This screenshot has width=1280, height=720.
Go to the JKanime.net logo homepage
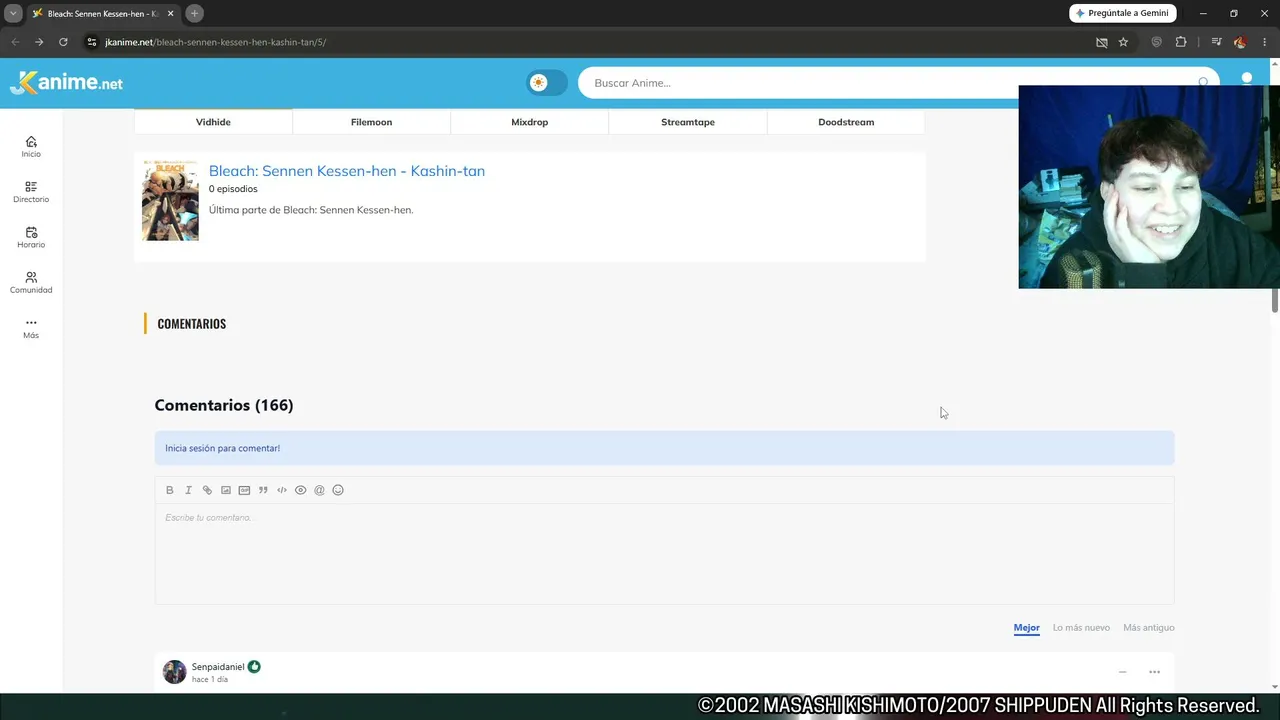[66, 83]
